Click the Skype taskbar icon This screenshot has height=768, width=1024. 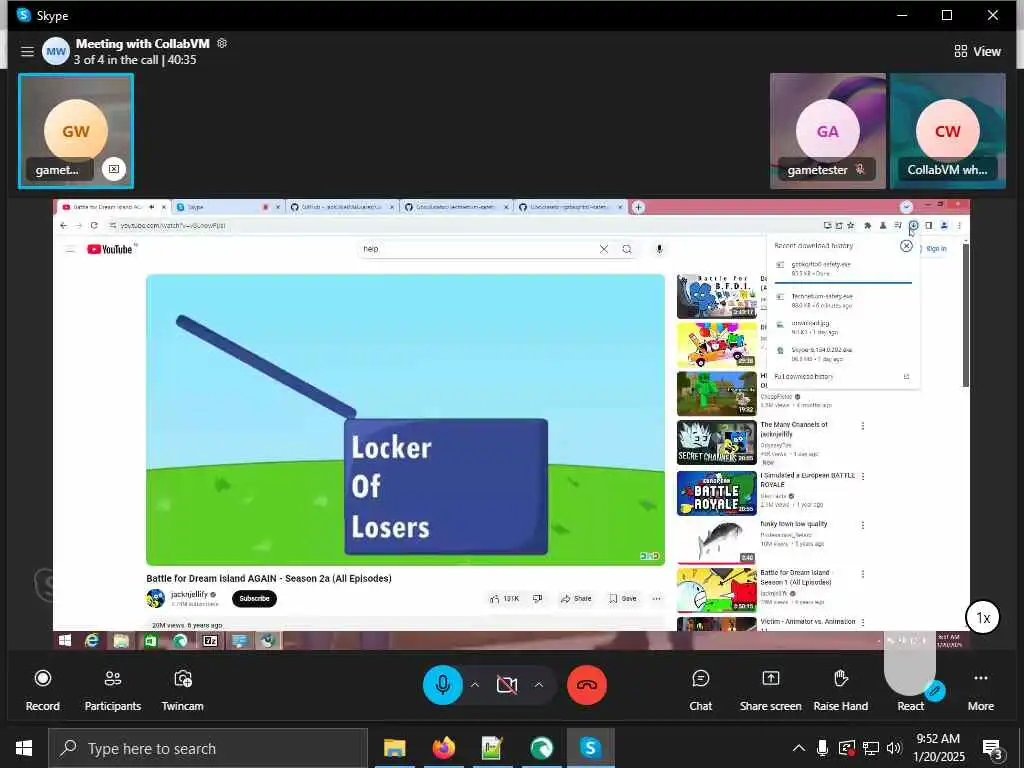(590, 748)
